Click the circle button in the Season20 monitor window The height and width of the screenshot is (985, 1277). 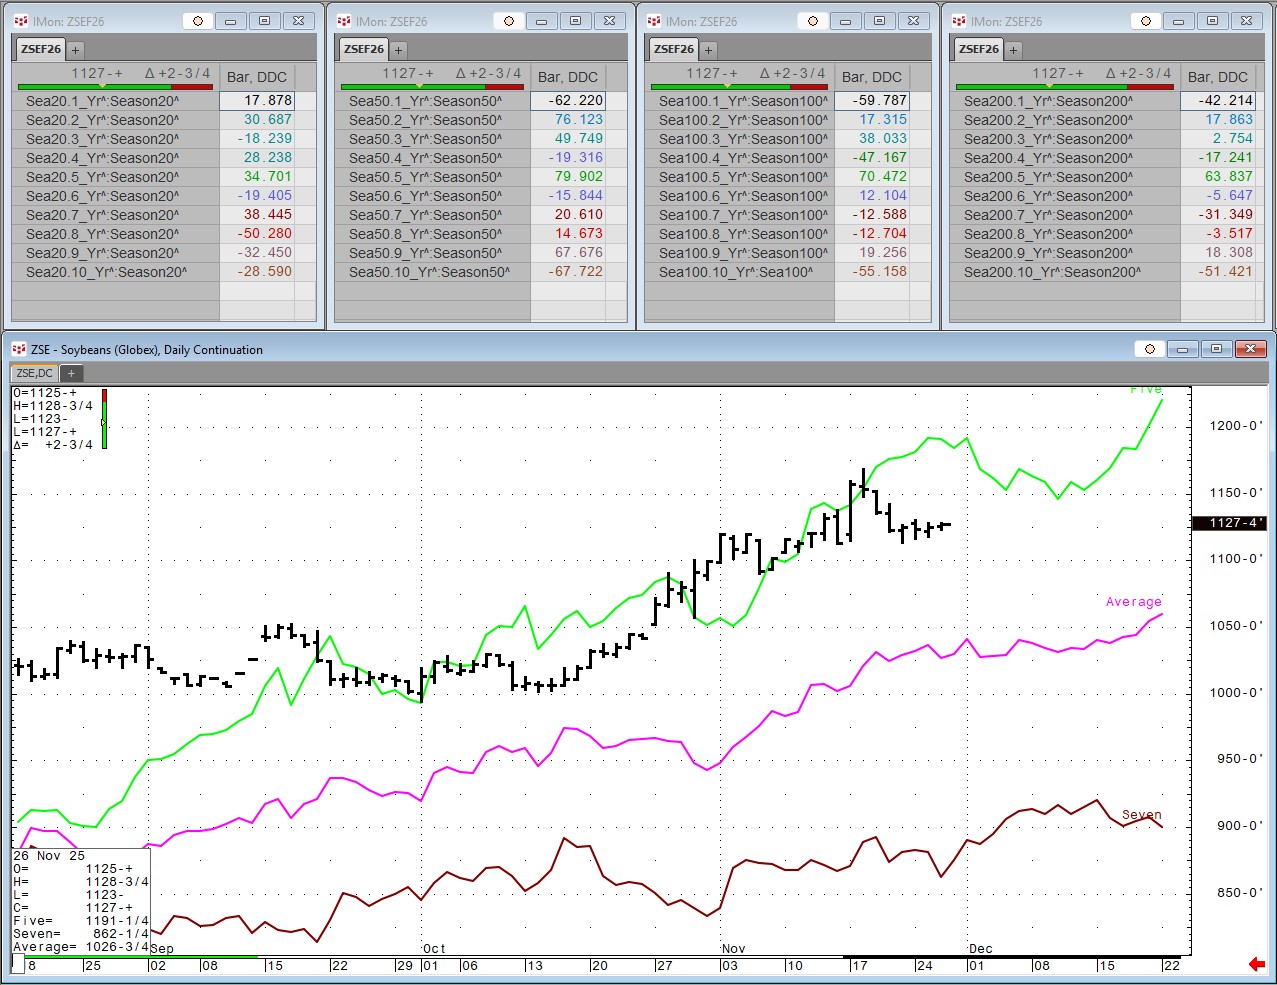click(x=198, y=21)
